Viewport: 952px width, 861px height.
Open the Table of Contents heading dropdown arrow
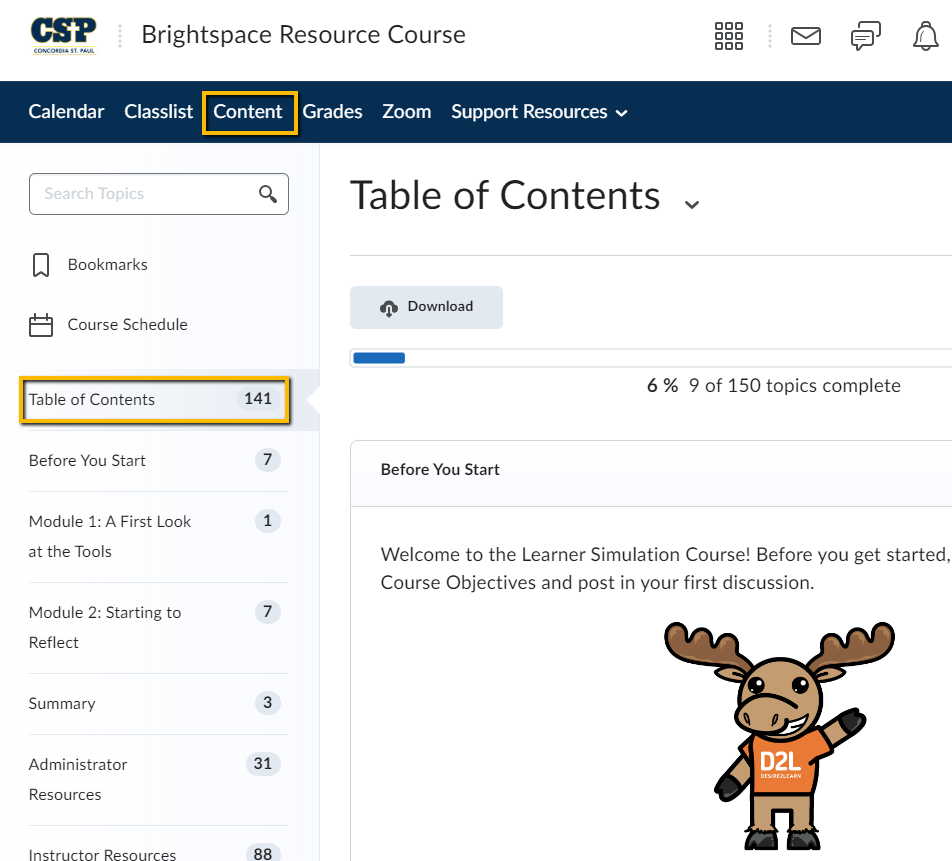[691, 203]
